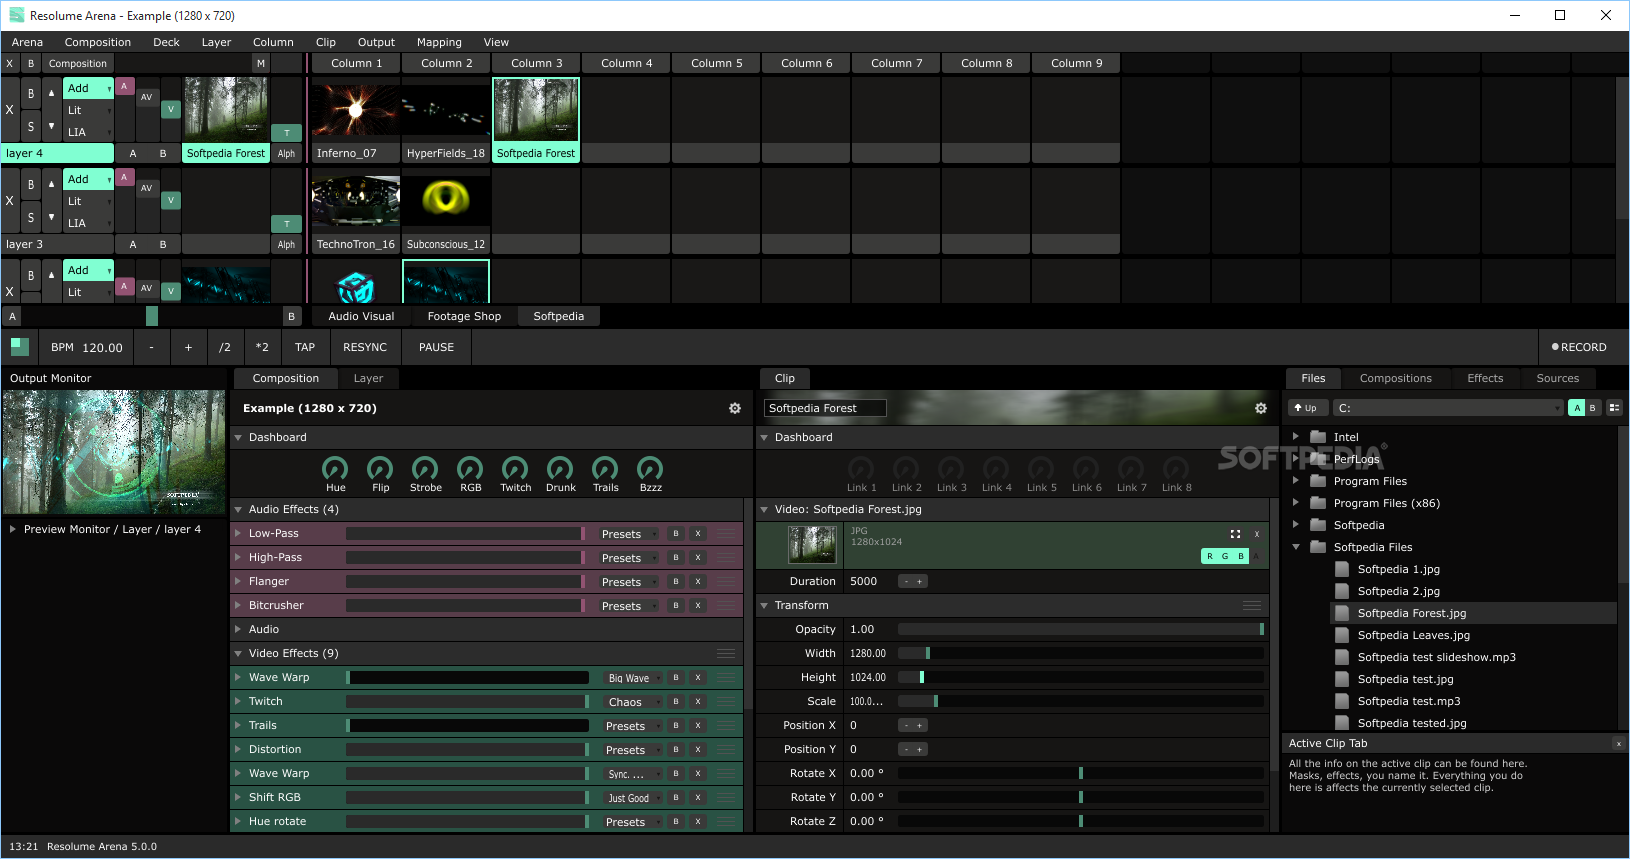
Task: Click the RGB dashboard knob
Action: pos(470,468)
